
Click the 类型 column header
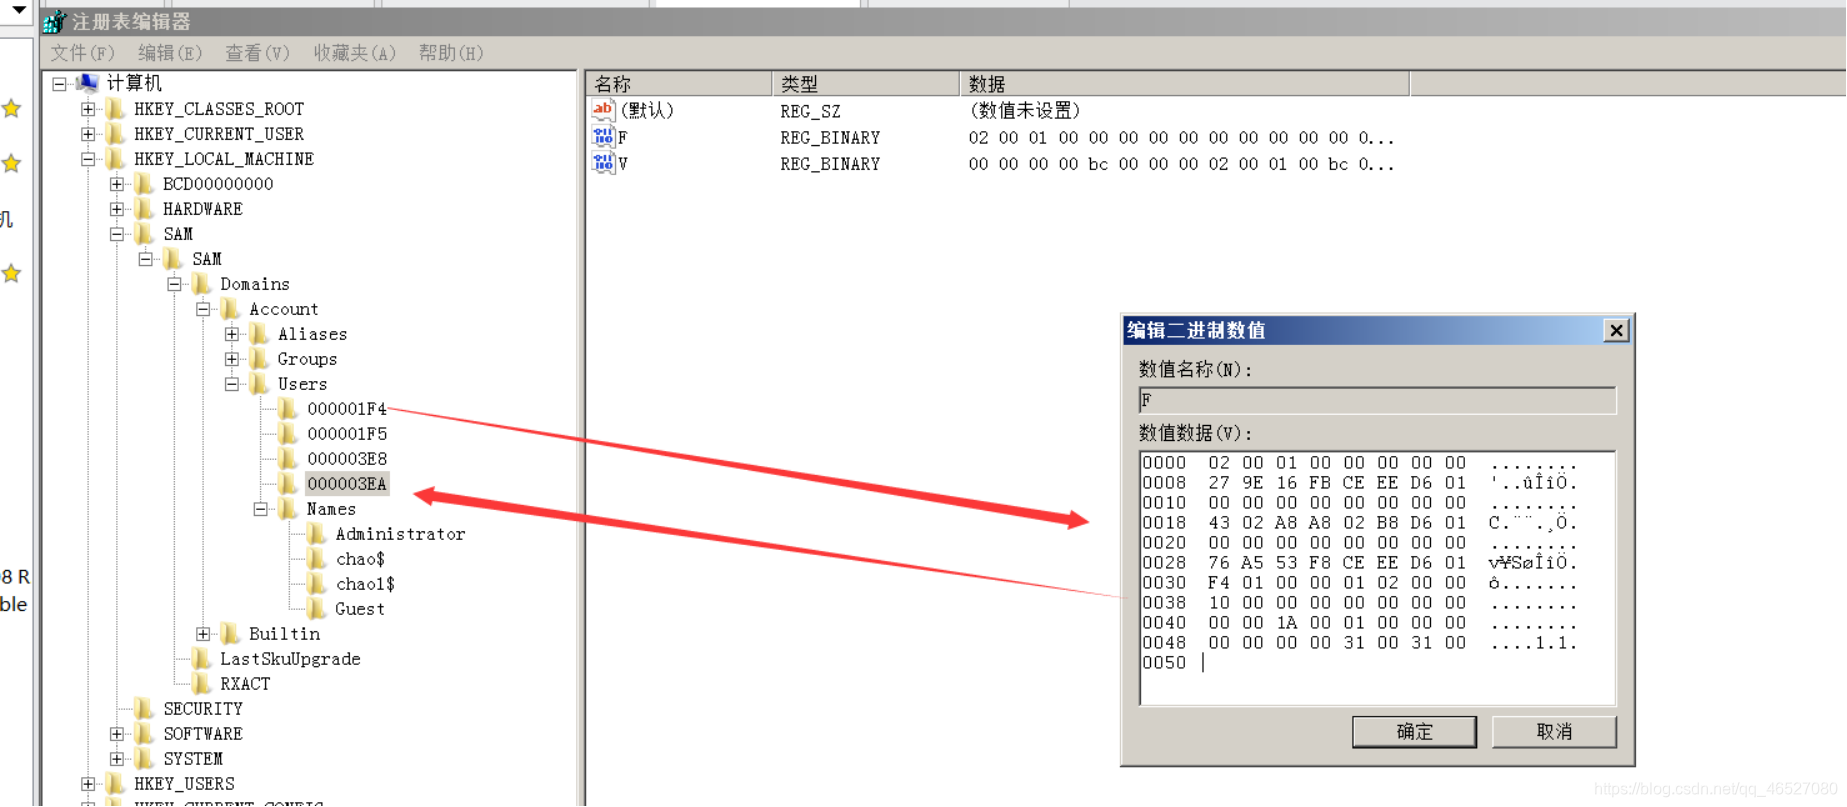[866, 84]
